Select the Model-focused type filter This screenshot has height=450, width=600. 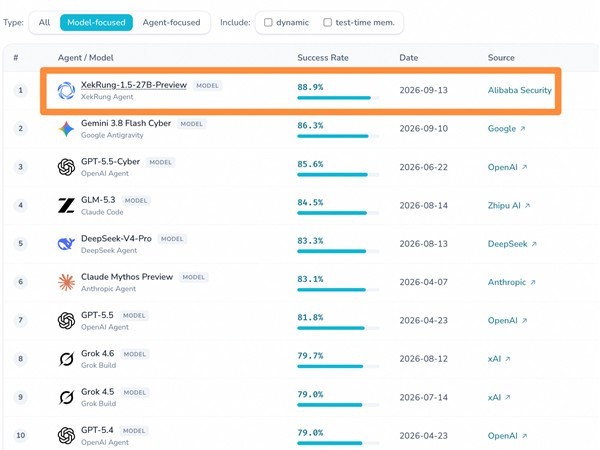pos(96,23)
